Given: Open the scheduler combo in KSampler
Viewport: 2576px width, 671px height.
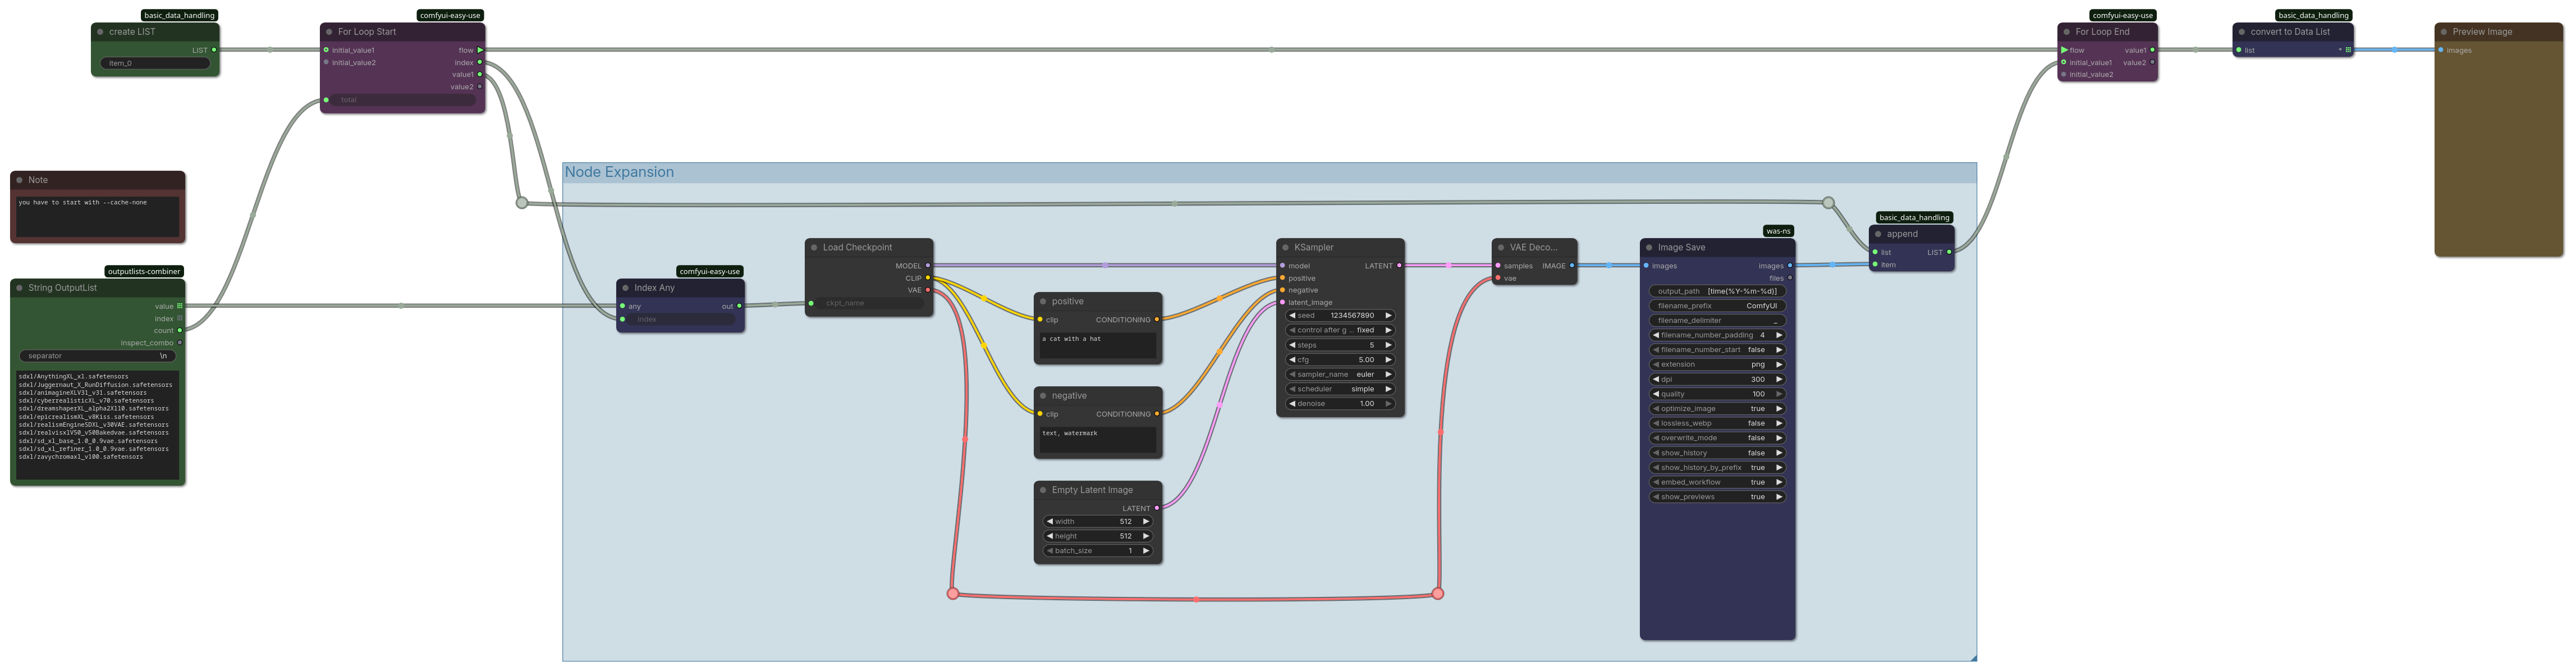Looking at the screenshot, I should (x=1340, y=389).
